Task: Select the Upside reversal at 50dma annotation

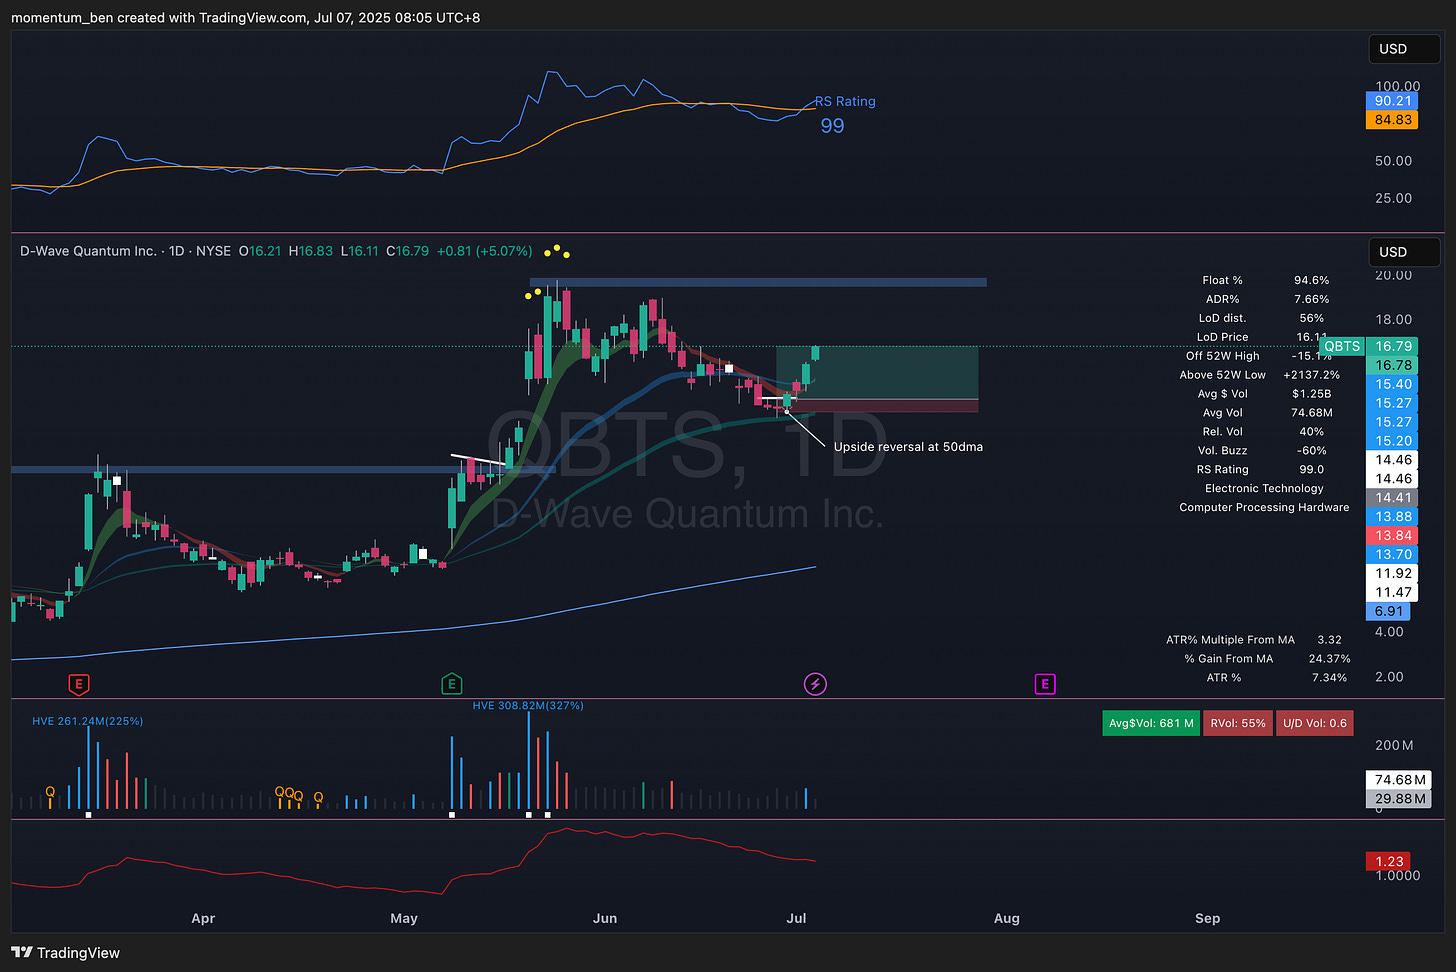Action: tap(908, 447)
